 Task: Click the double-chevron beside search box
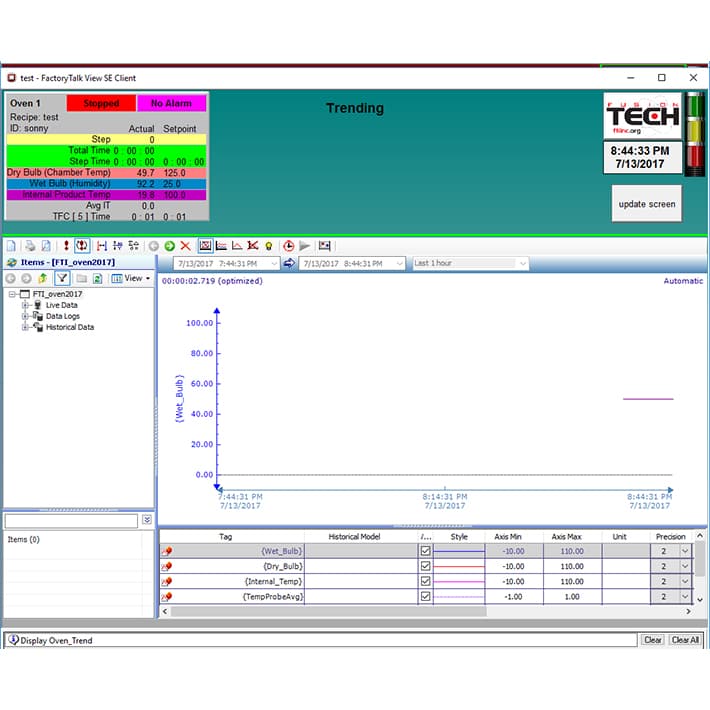coord(147,520)
